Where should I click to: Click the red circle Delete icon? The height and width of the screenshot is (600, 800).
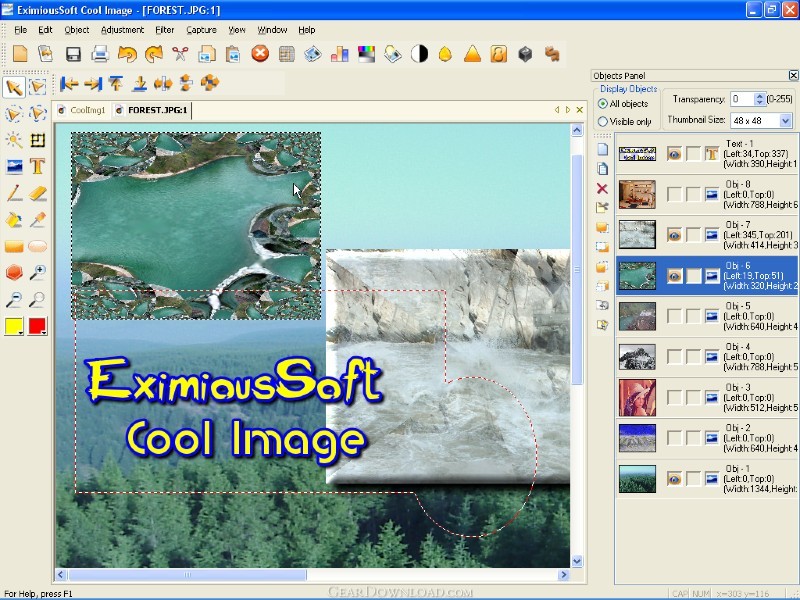click(x=260, y=54)
